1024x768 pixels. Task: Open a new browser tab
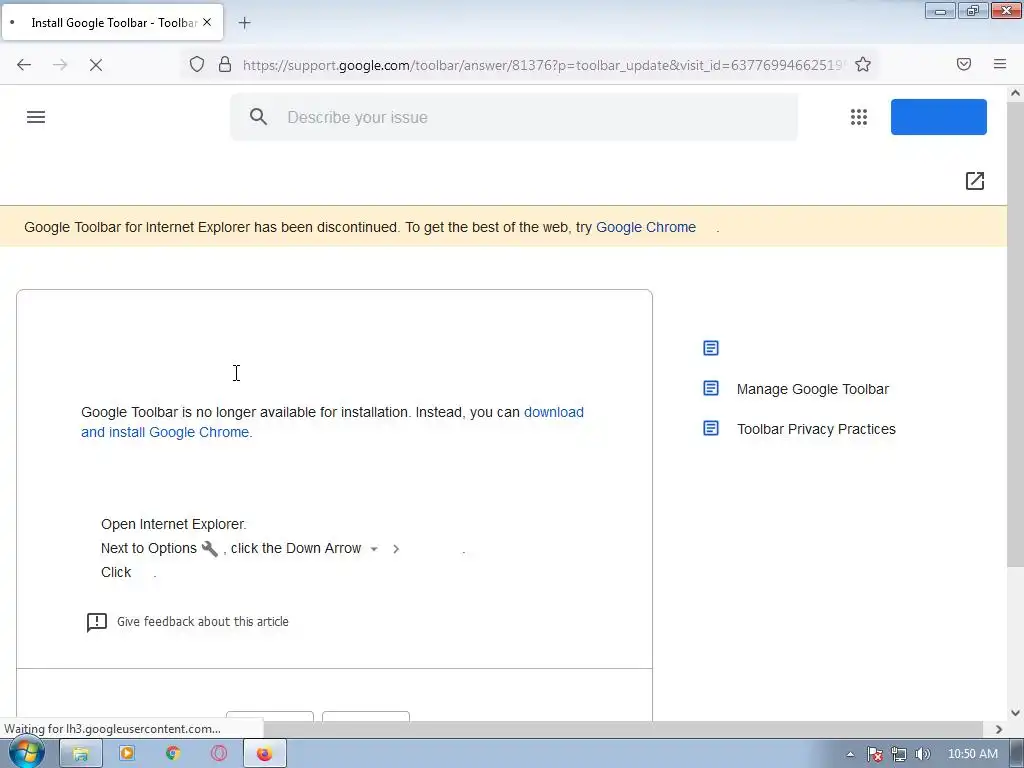[244, 23]
